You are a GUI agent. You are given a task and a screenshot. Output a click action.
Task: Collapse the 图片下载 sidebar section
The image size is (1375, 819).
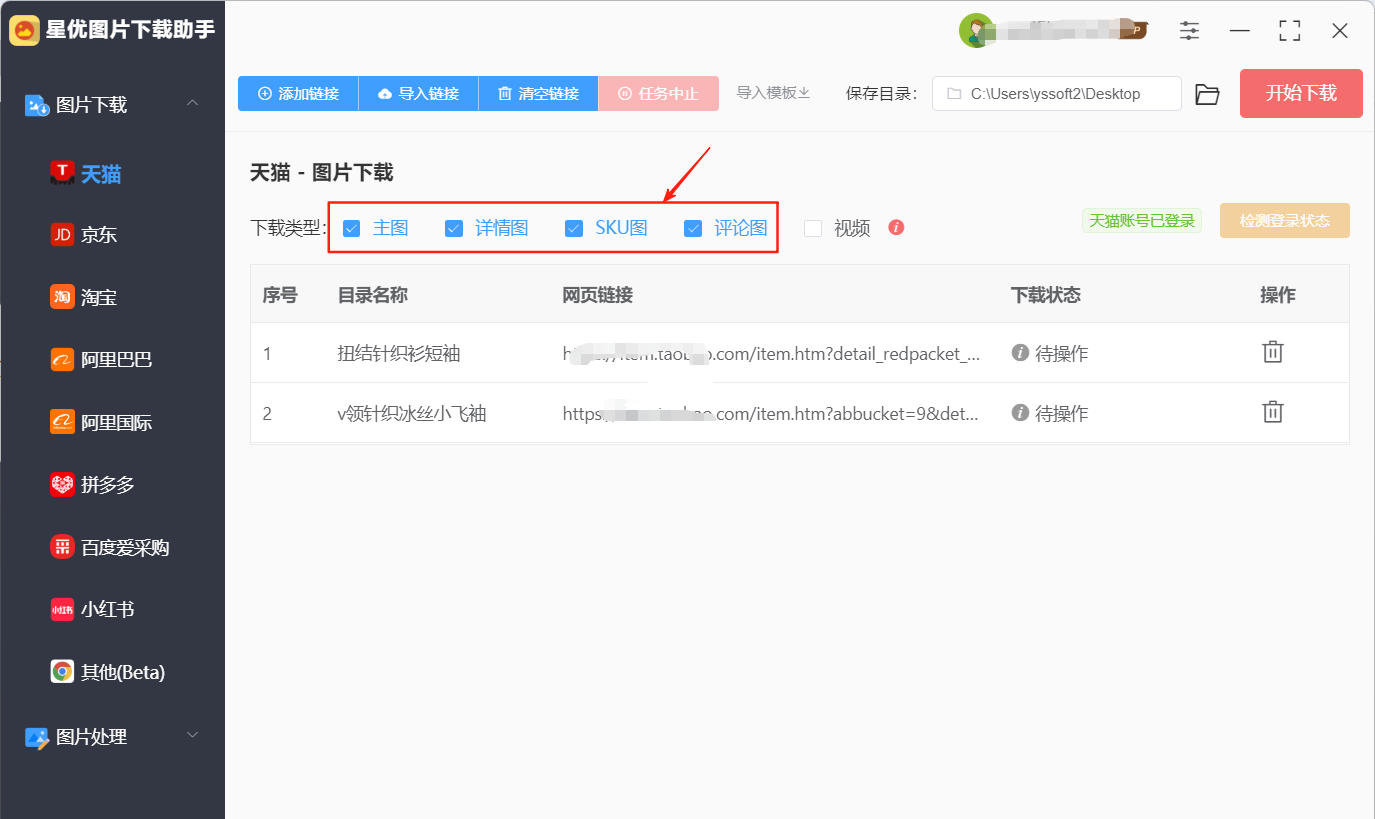coord(193,104)
